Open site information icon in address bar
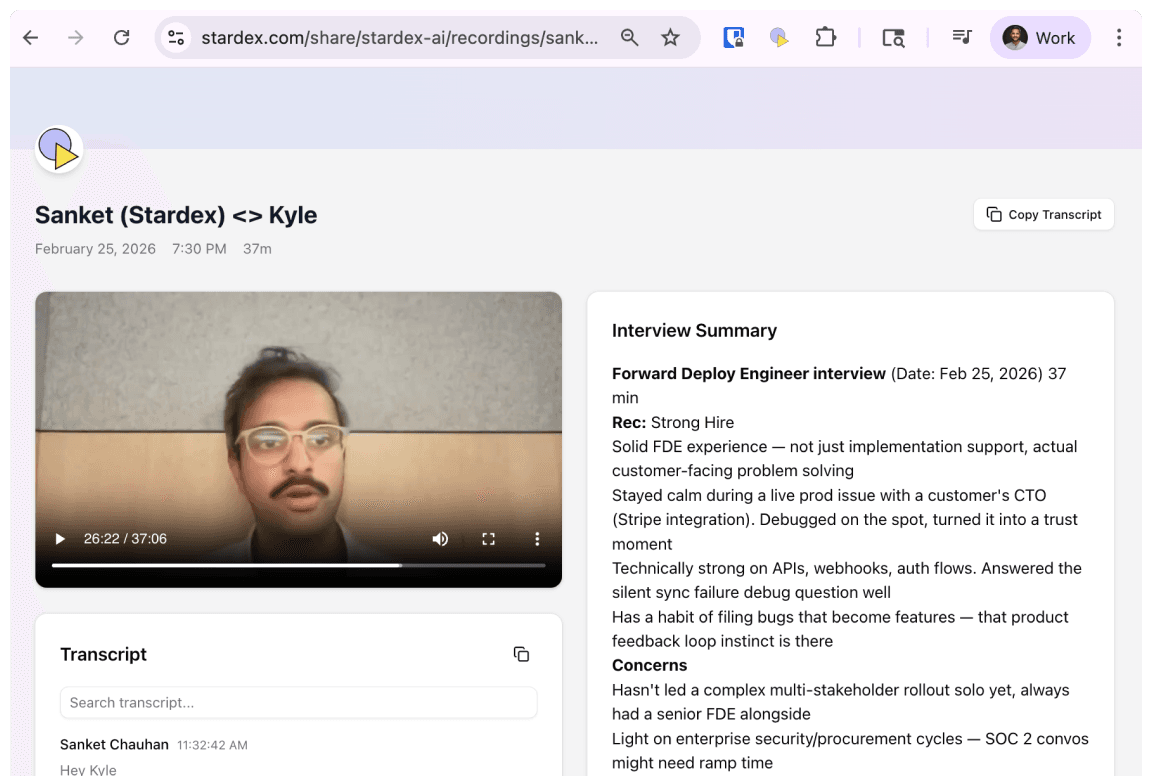1152x776 pixels. point(176,37)
